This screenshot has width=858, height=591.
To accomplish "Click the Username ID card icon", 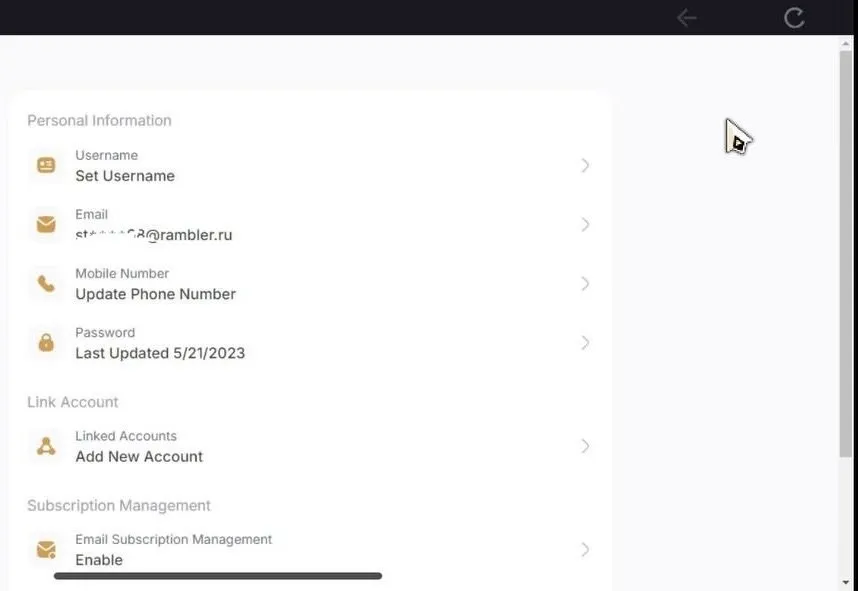I will click(x=46, y=165).
